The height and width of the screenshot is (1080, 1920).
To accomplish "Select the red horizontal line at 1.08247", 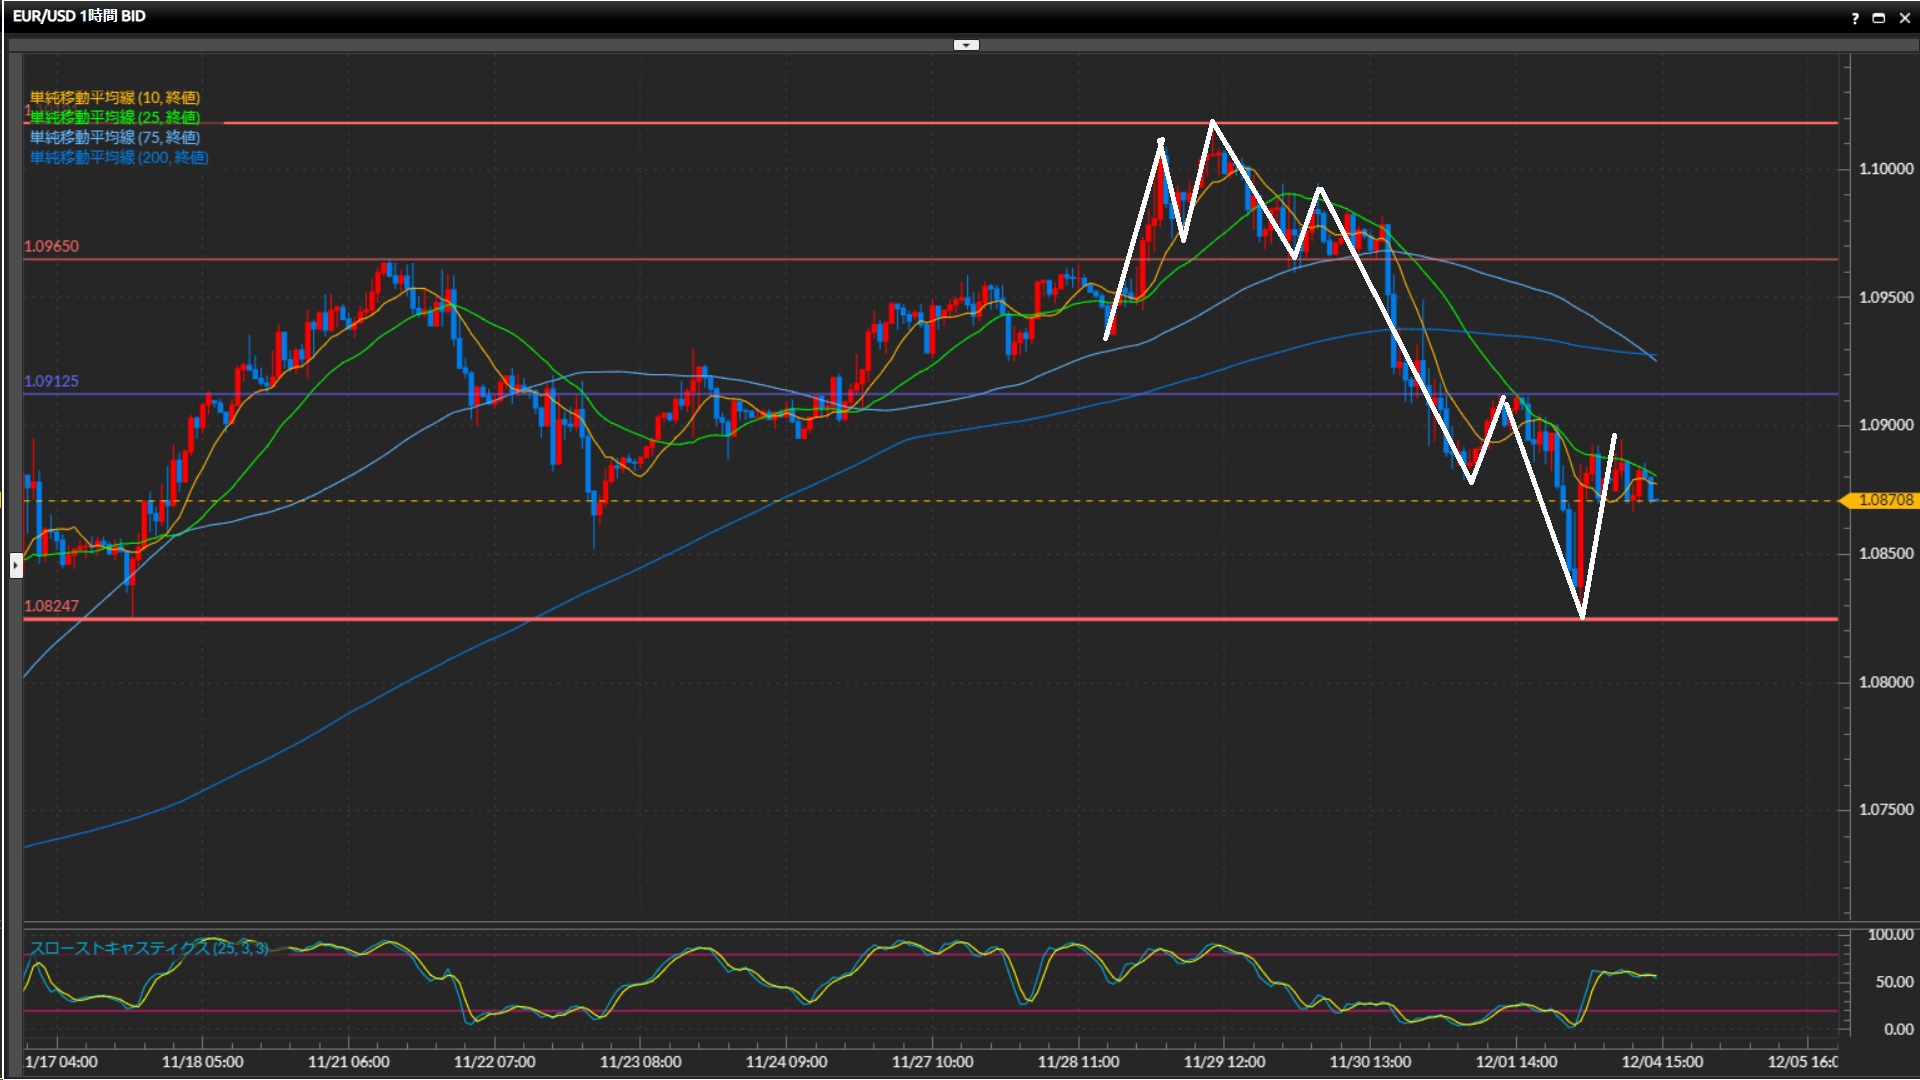I will (900, 619).
